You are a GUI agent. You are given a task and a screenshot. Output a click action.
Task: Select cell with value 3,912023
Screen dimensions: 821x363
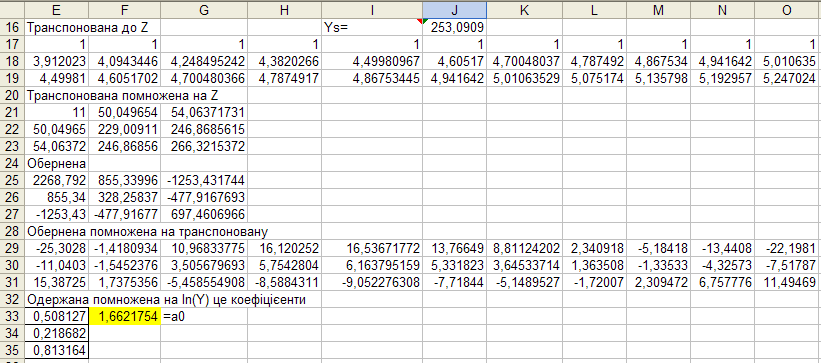pos(57,61)
